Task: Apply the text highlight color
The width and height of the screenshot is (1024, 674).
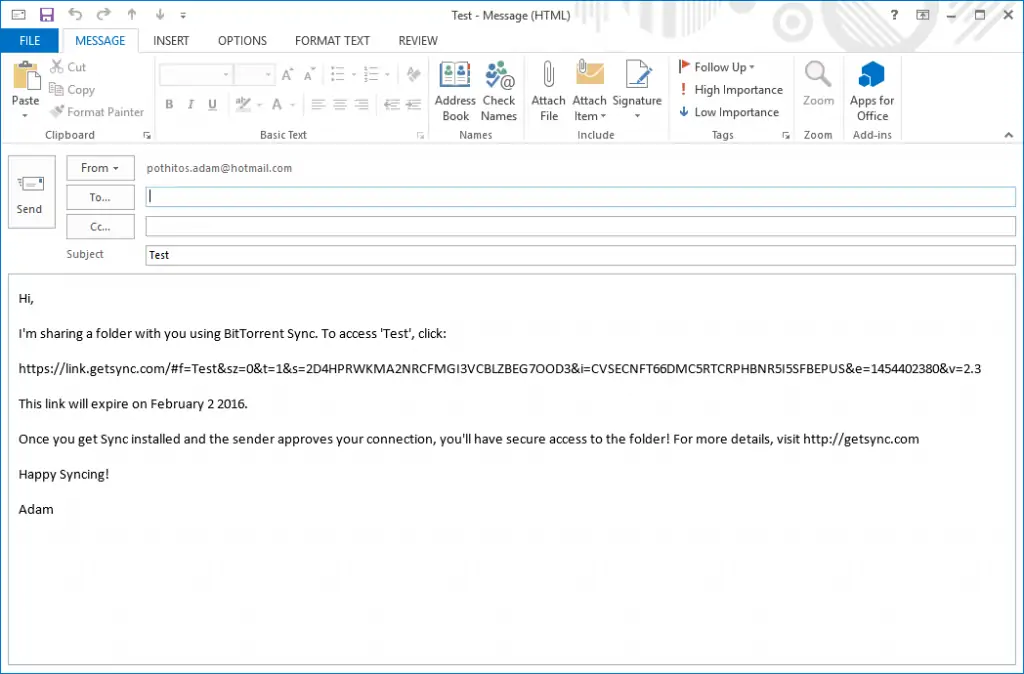Action: pyautogui.click(x=243, y=104)
